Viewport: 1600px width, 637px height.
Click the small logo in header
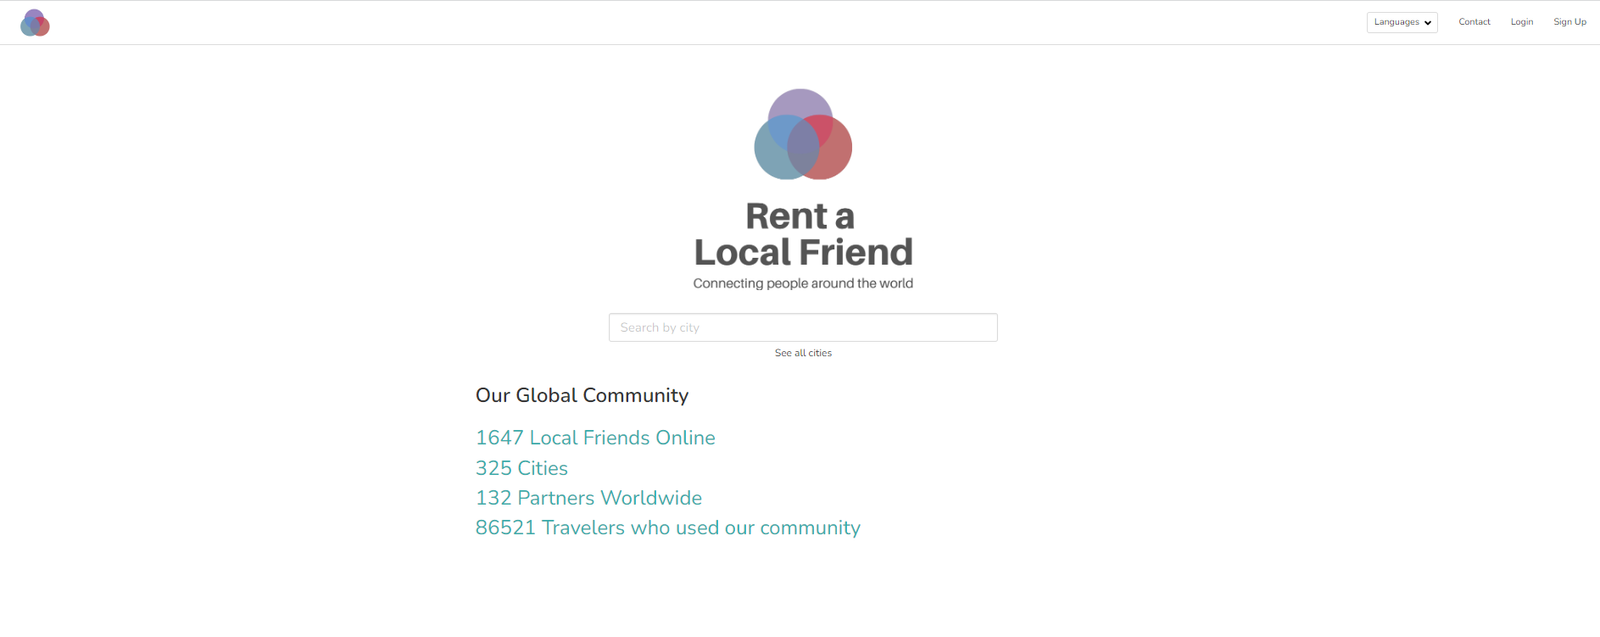pos(35,23)
